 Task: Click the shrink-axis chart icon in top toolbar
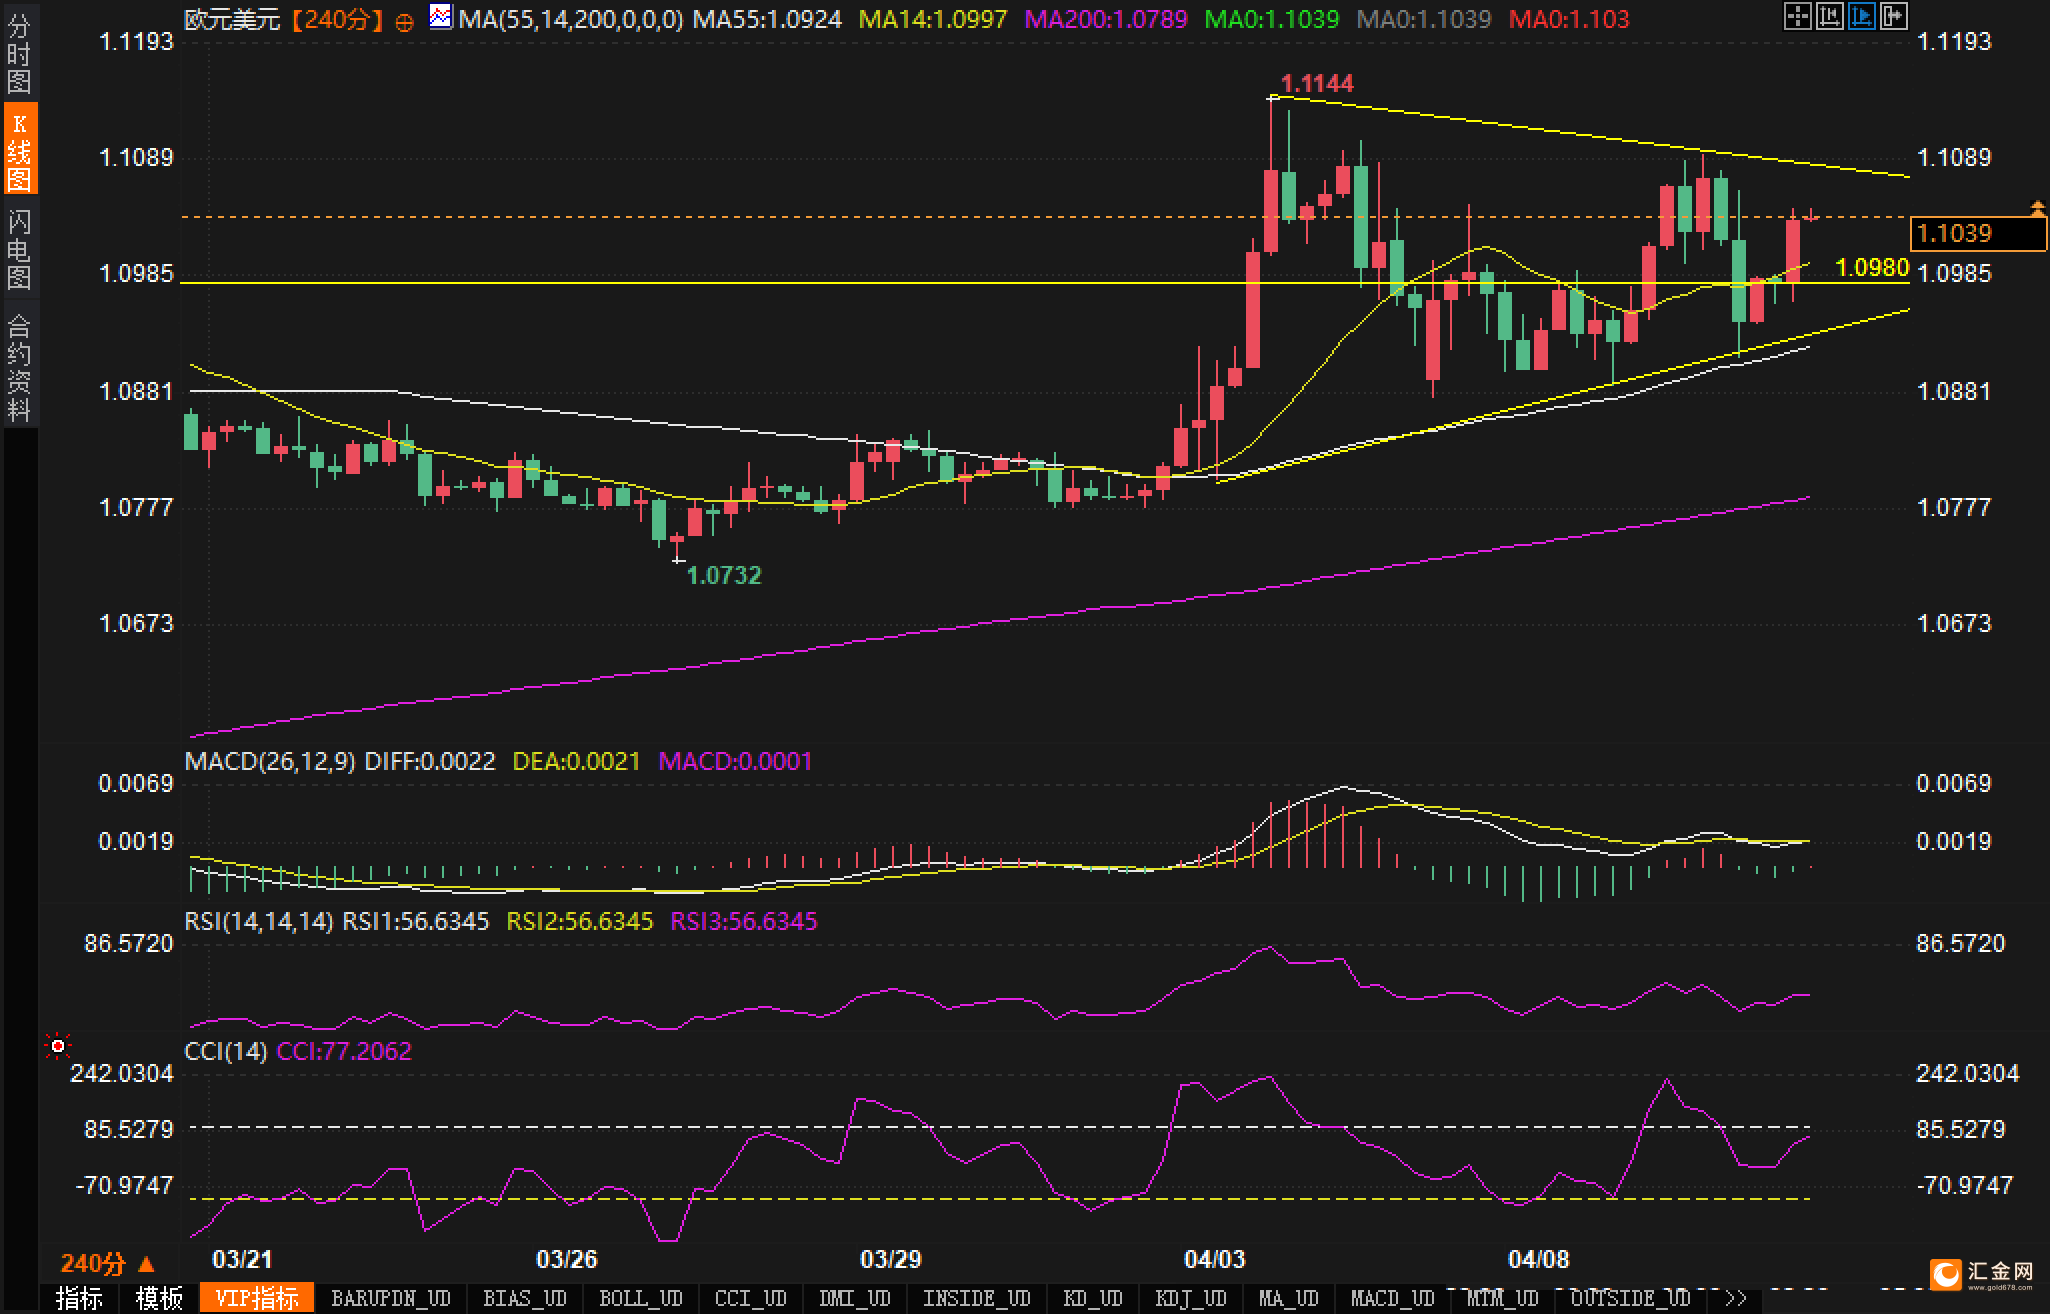pyautogui.click(x=1829, y=16)
